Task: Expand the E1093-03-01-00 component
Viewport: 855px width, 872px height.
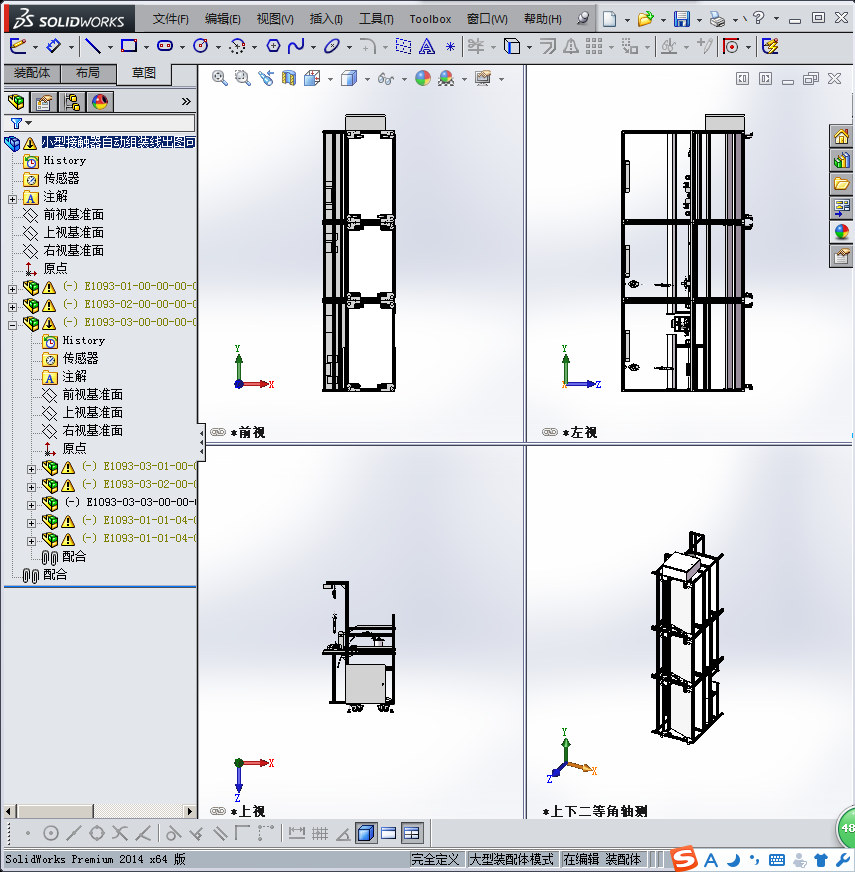Action: tap(31, 469)
